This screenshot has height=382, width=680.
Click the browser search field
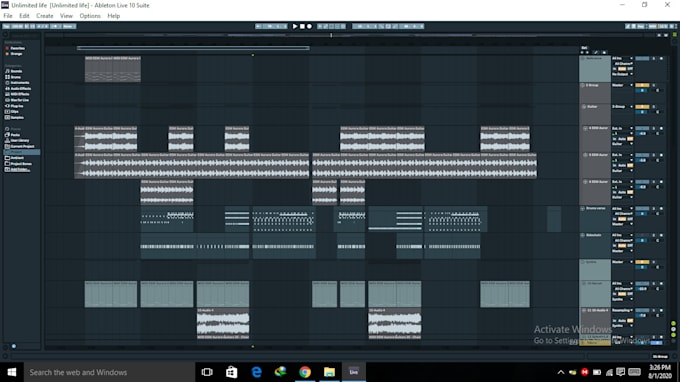[24, 35]
